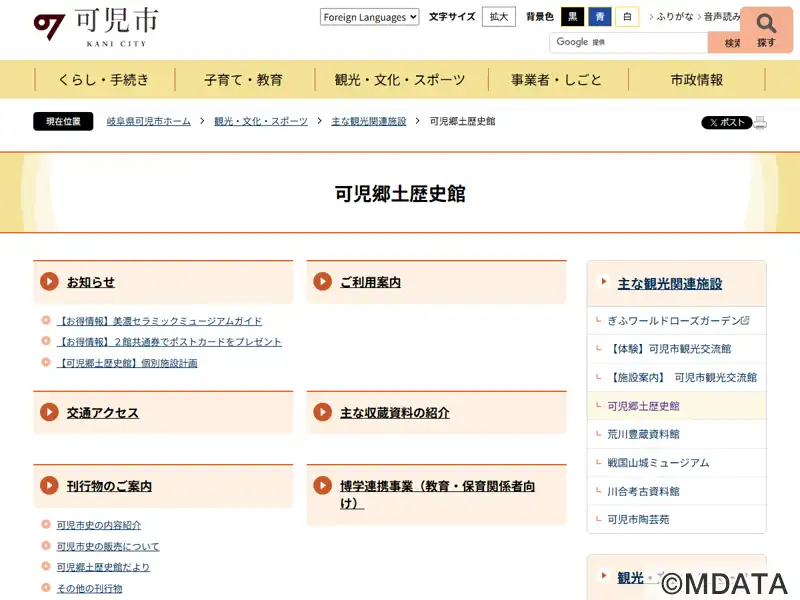This screenshot has width=800, height=600.
Task: Open 戦国山城ミュージアム sidebar link
Action: click(x=658, y=463)
